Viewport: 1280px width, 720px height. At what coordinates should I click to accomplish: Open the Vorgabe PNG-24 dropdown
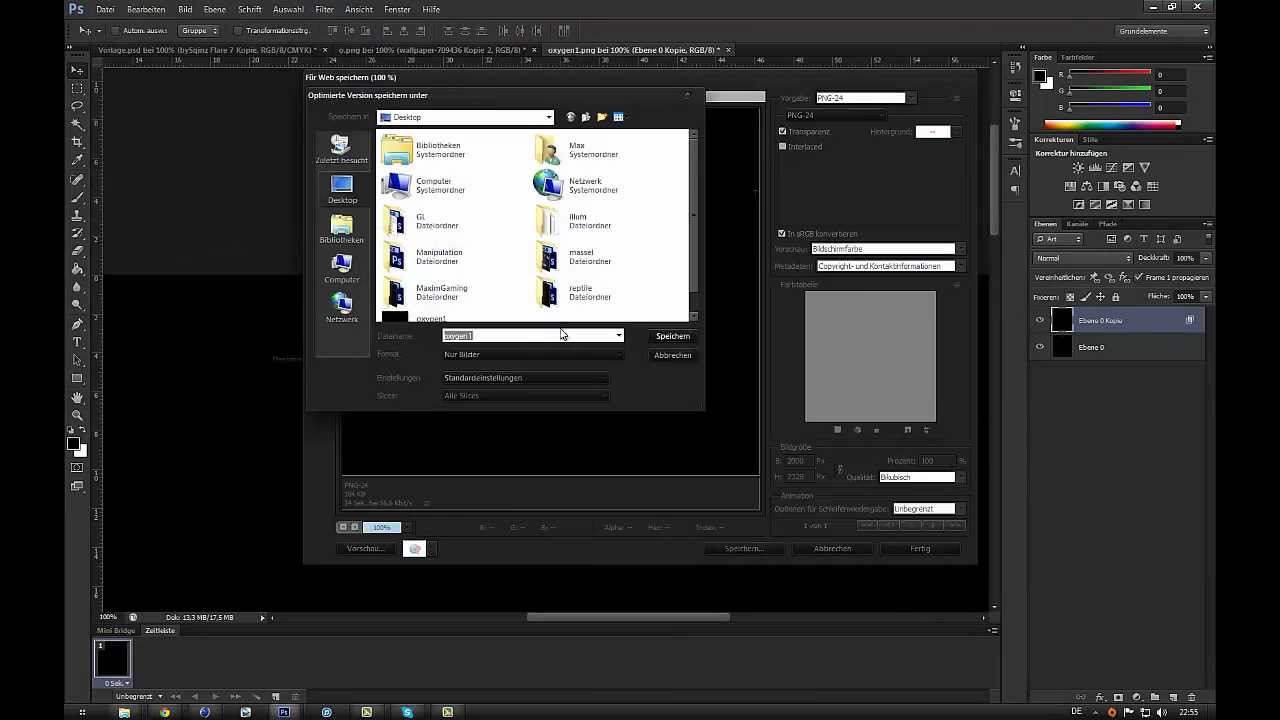click(x=865, y=98)
